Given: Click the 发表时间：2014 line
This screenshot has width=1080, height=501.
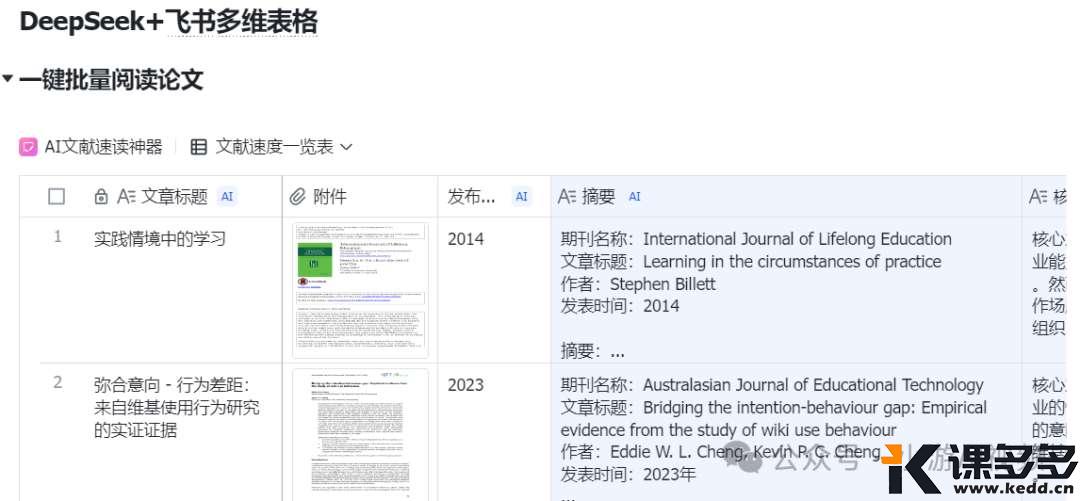Looking at the screenshot, I should point(620,306).
